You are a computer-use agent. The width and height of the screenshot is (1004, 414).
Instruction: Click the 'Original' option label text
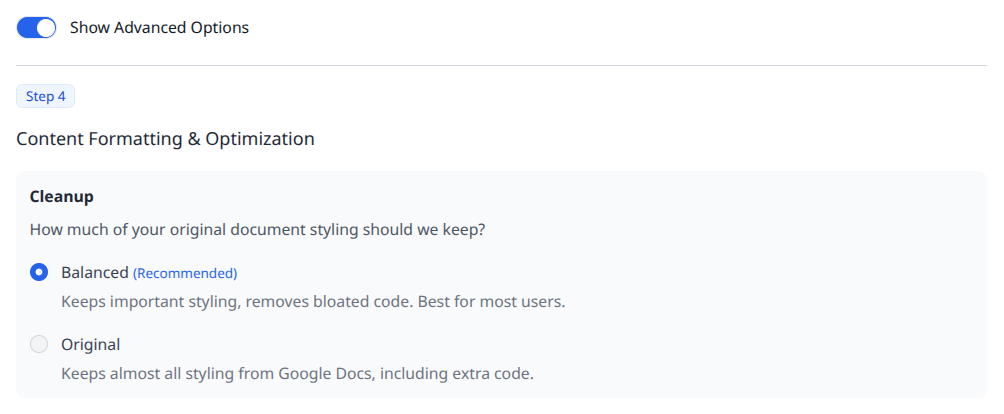tap(90, 345)
